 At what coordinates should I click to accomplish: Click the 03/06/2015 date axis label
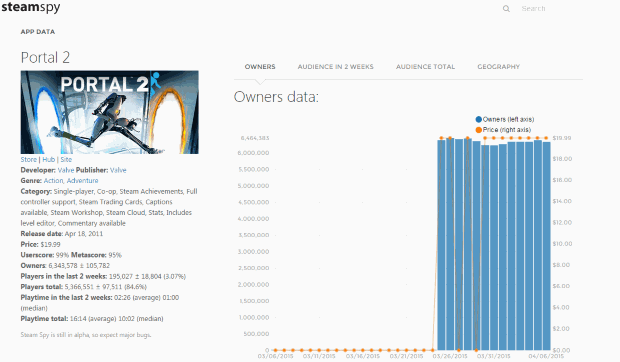275,356
